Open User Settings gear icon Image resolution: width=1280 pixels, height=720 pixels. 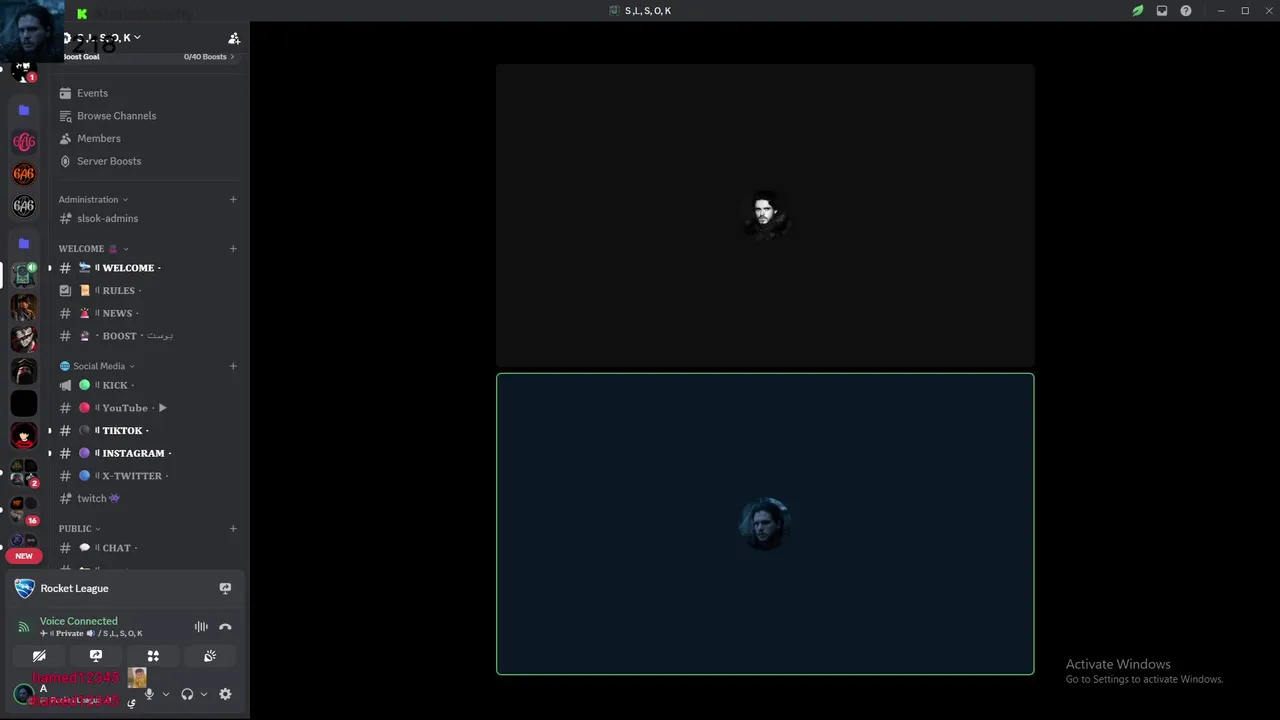(225, 694)
